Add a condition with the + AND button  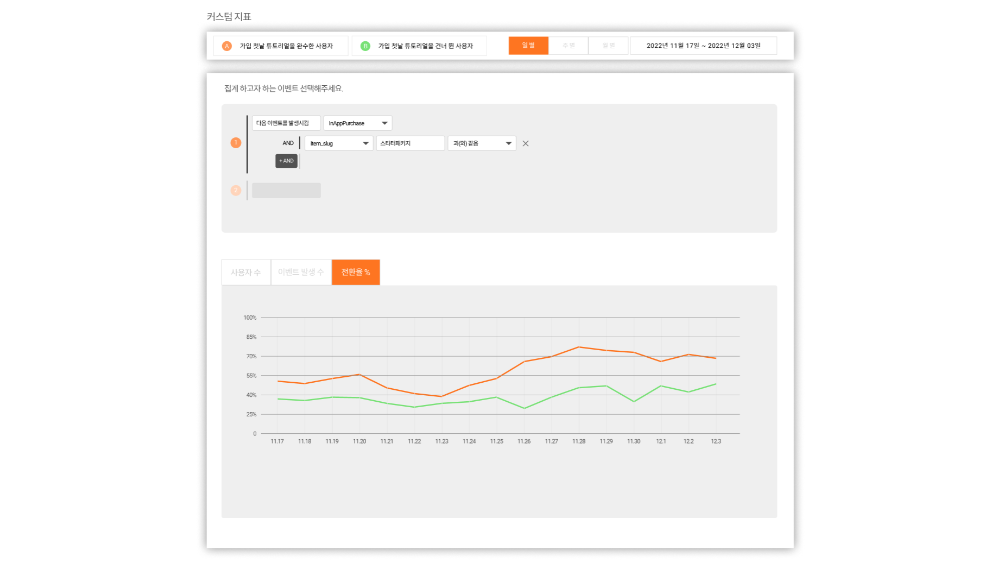point(286,161)
